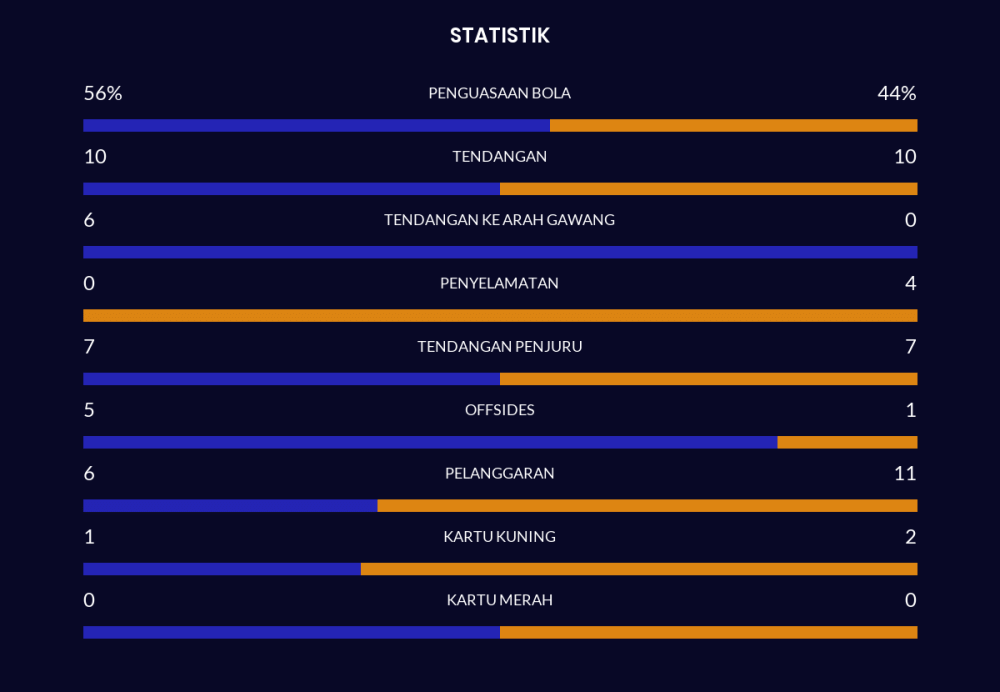Click the left-side offsides value 5
This screenshot has height=692, width=1000.
[x=89, y=410]
